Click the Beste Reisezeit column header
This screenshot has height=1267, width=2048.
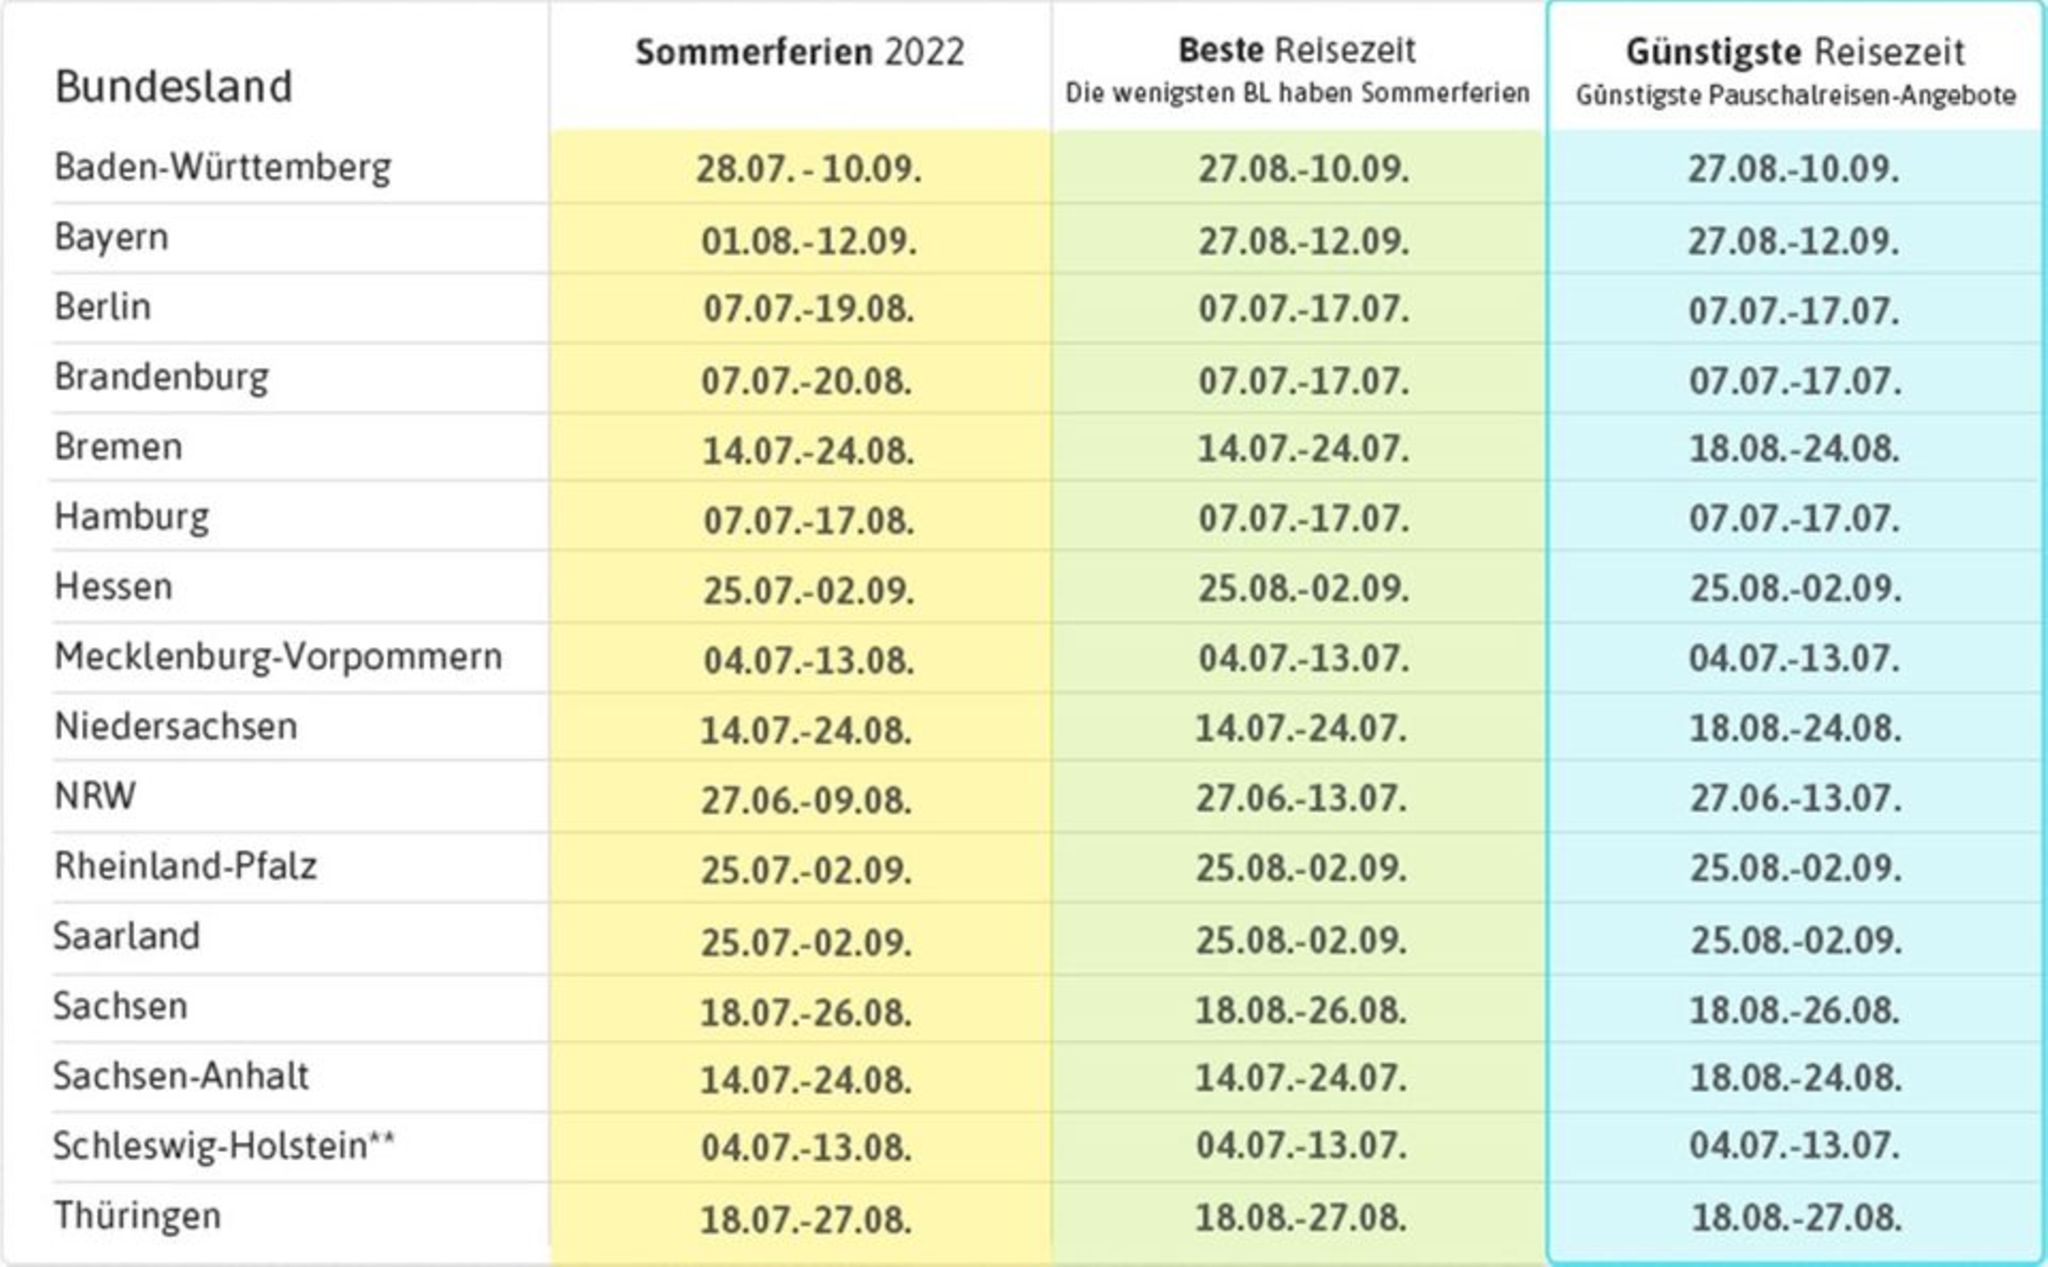coord(1297,50)
